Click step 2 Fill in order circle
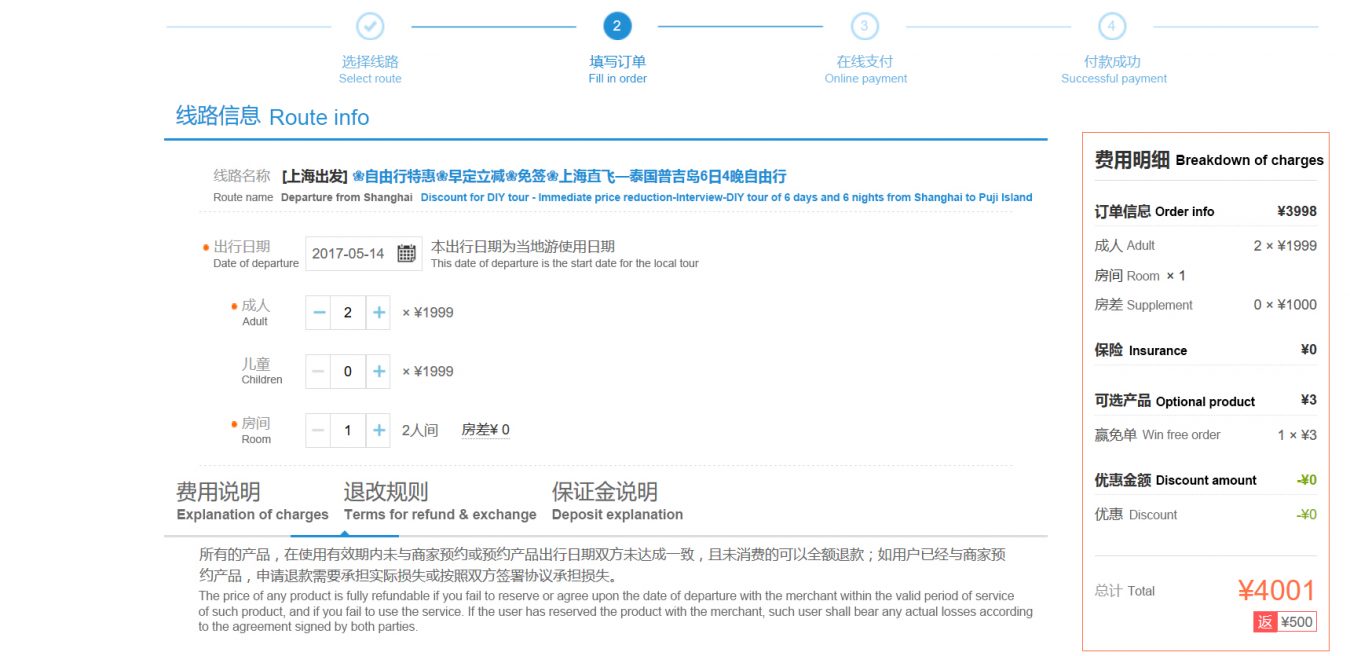The width and height of the screenshot is (1350, 656). (x=617, y=26)
